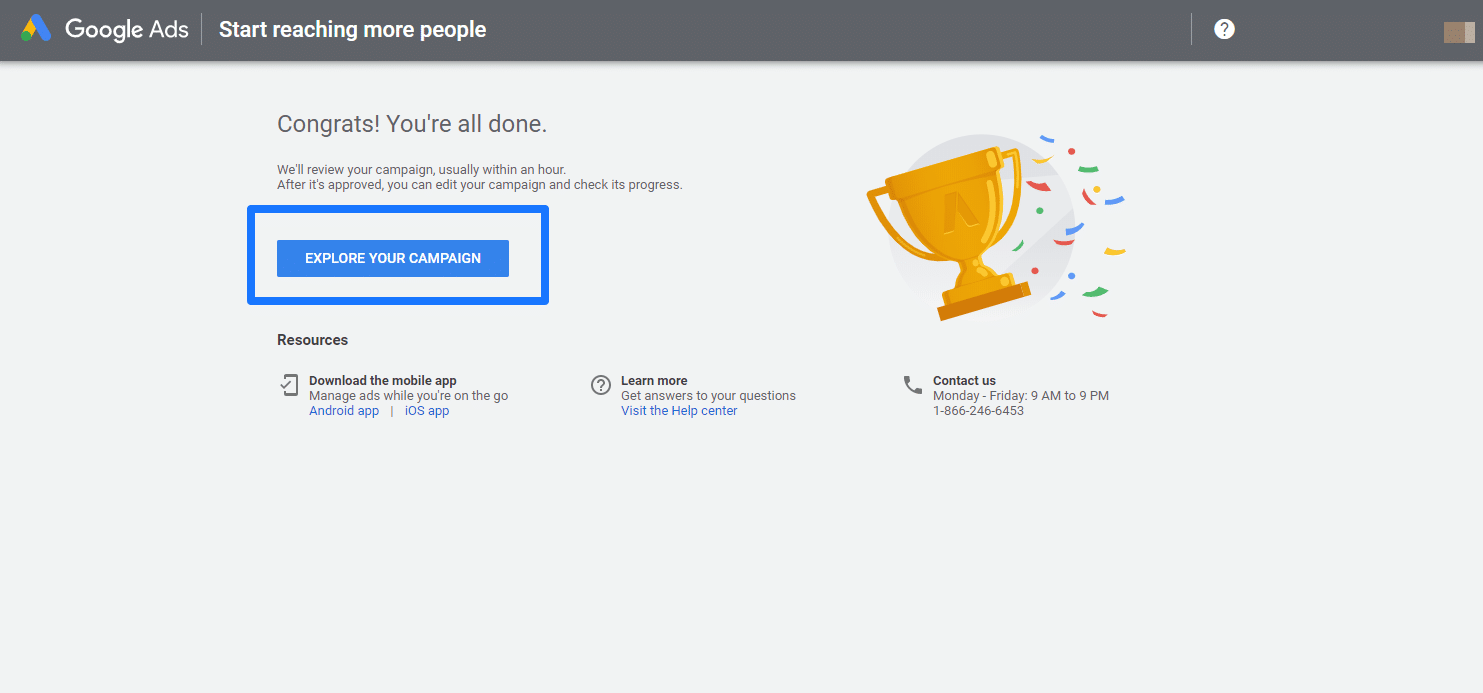Click the Google Ads triangle logo icon

[36, 29]
